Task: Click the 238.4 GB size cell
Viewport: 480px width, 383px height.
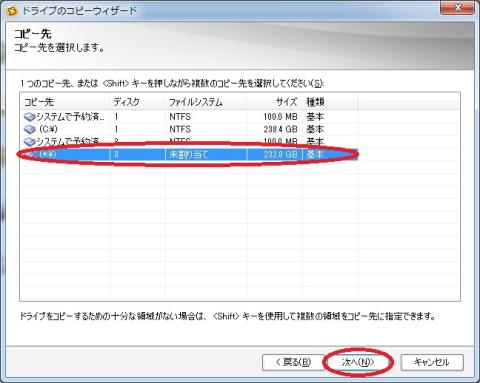Action: pos(280,129)
